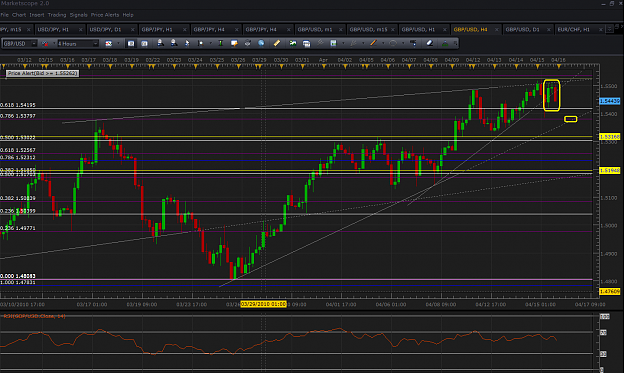Click the yellow 1.53168 price label
Image resolution: width=625 pixels, height=373 pixels.
click(610, 137)
